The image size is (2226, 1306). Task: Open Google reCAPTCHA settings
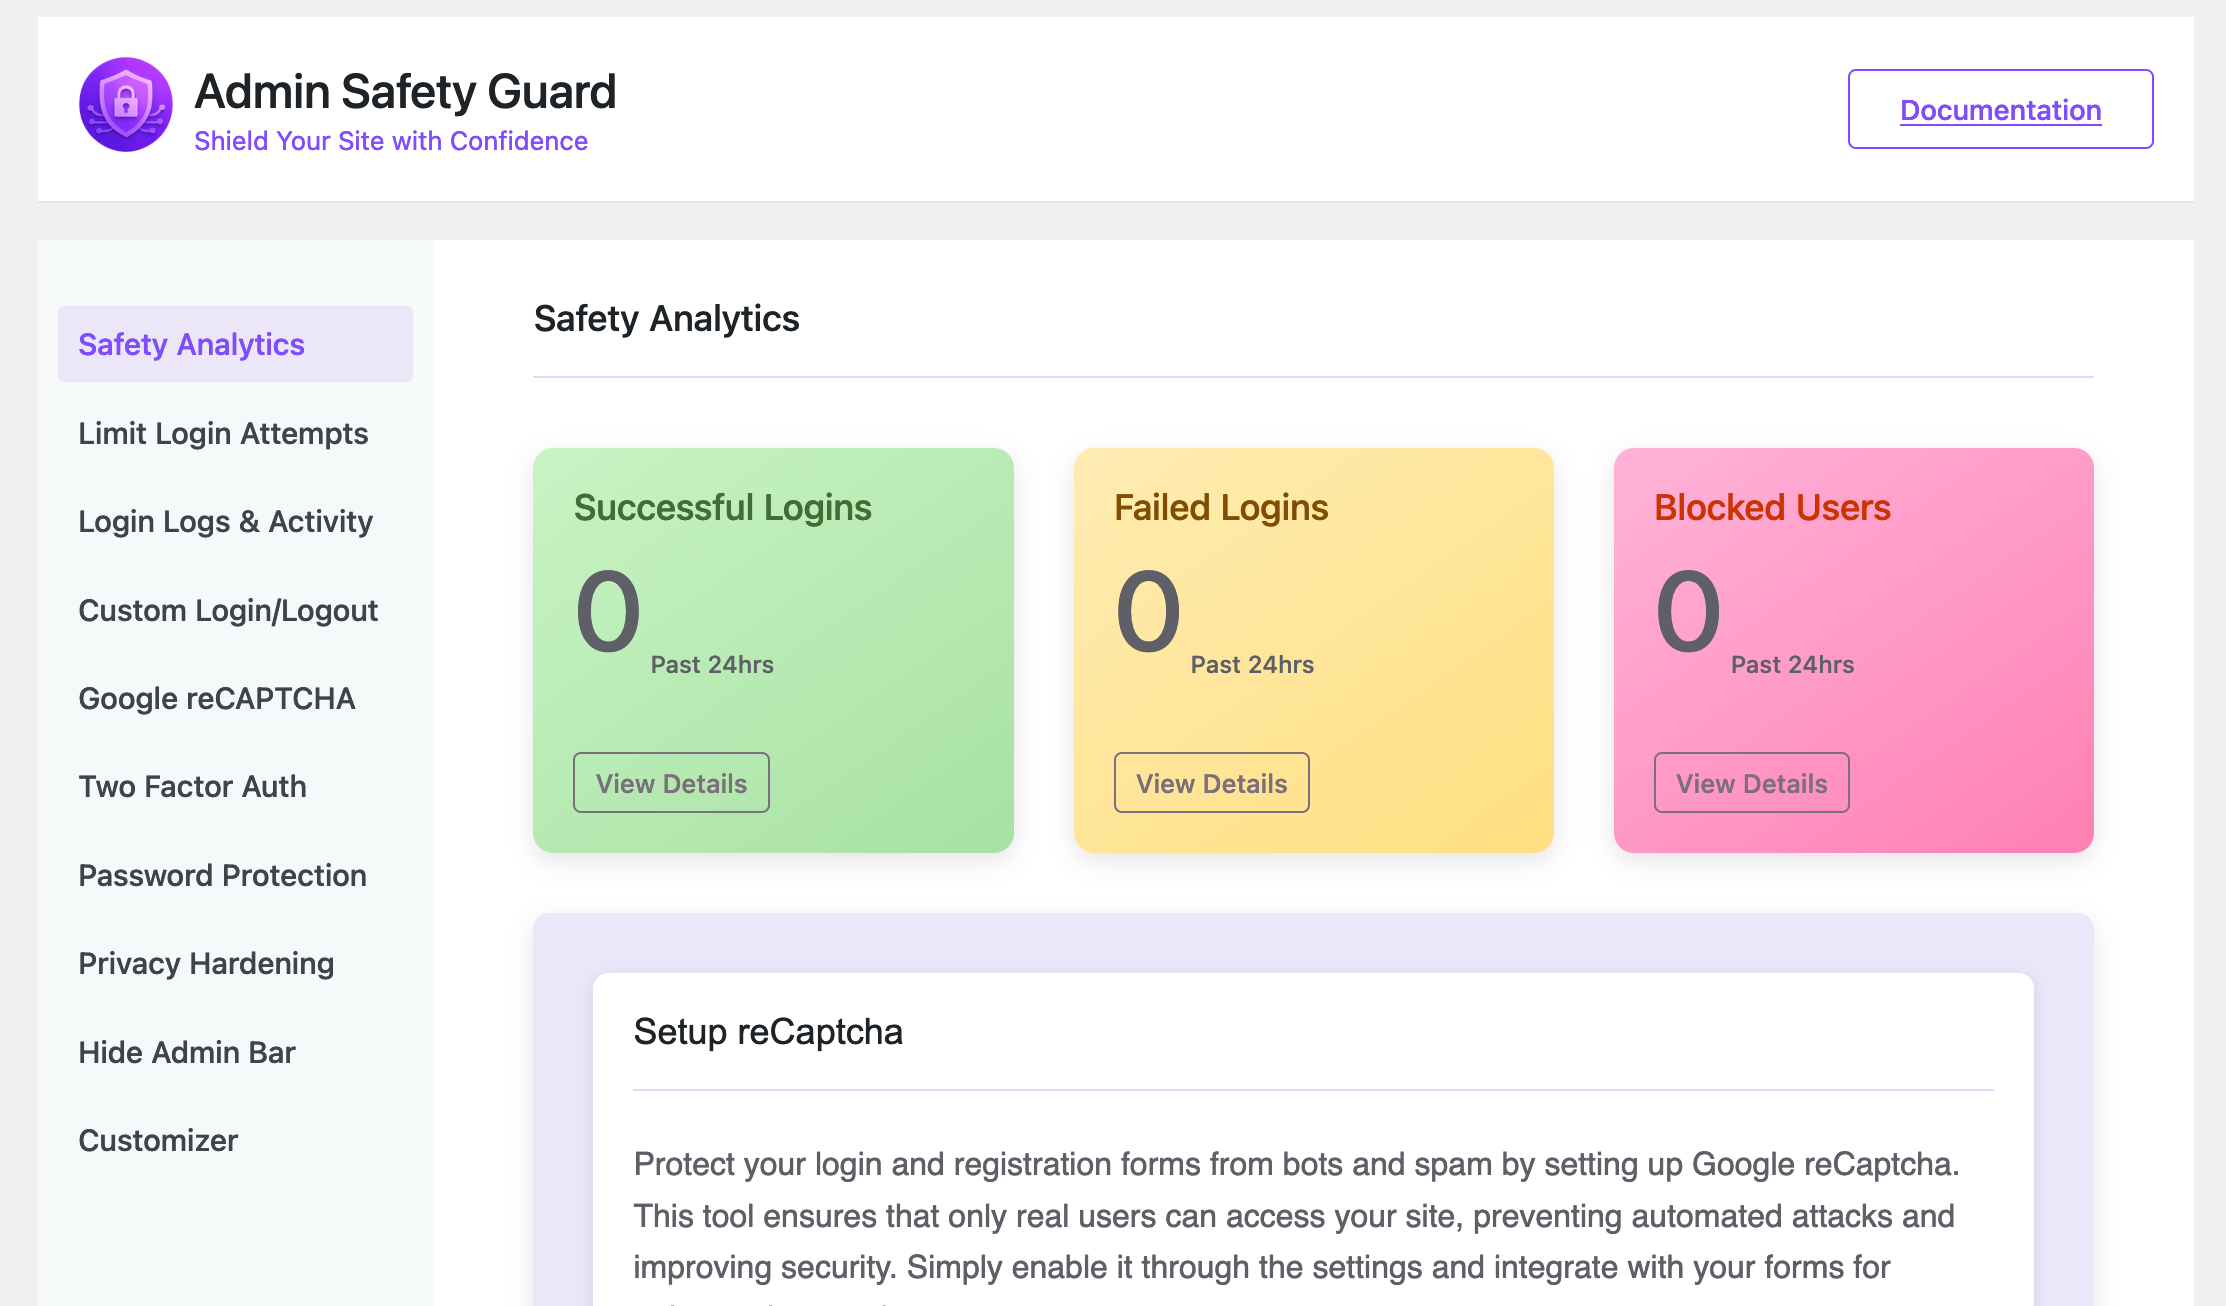(217, 698)
